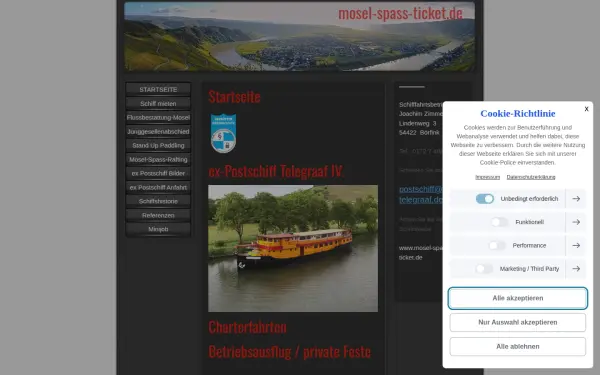Enable the Performance cookies switch

(x=497, y=245)
